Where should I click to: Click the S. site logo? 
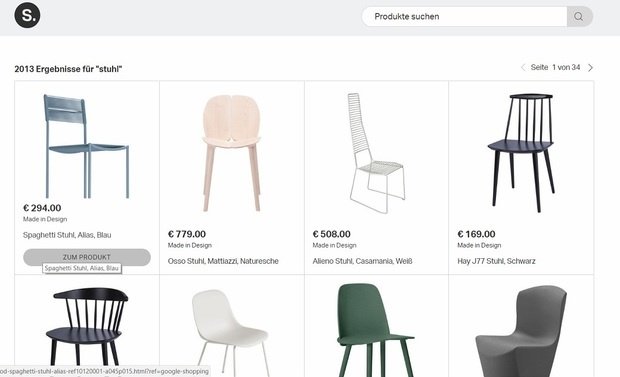coord(27,15)
